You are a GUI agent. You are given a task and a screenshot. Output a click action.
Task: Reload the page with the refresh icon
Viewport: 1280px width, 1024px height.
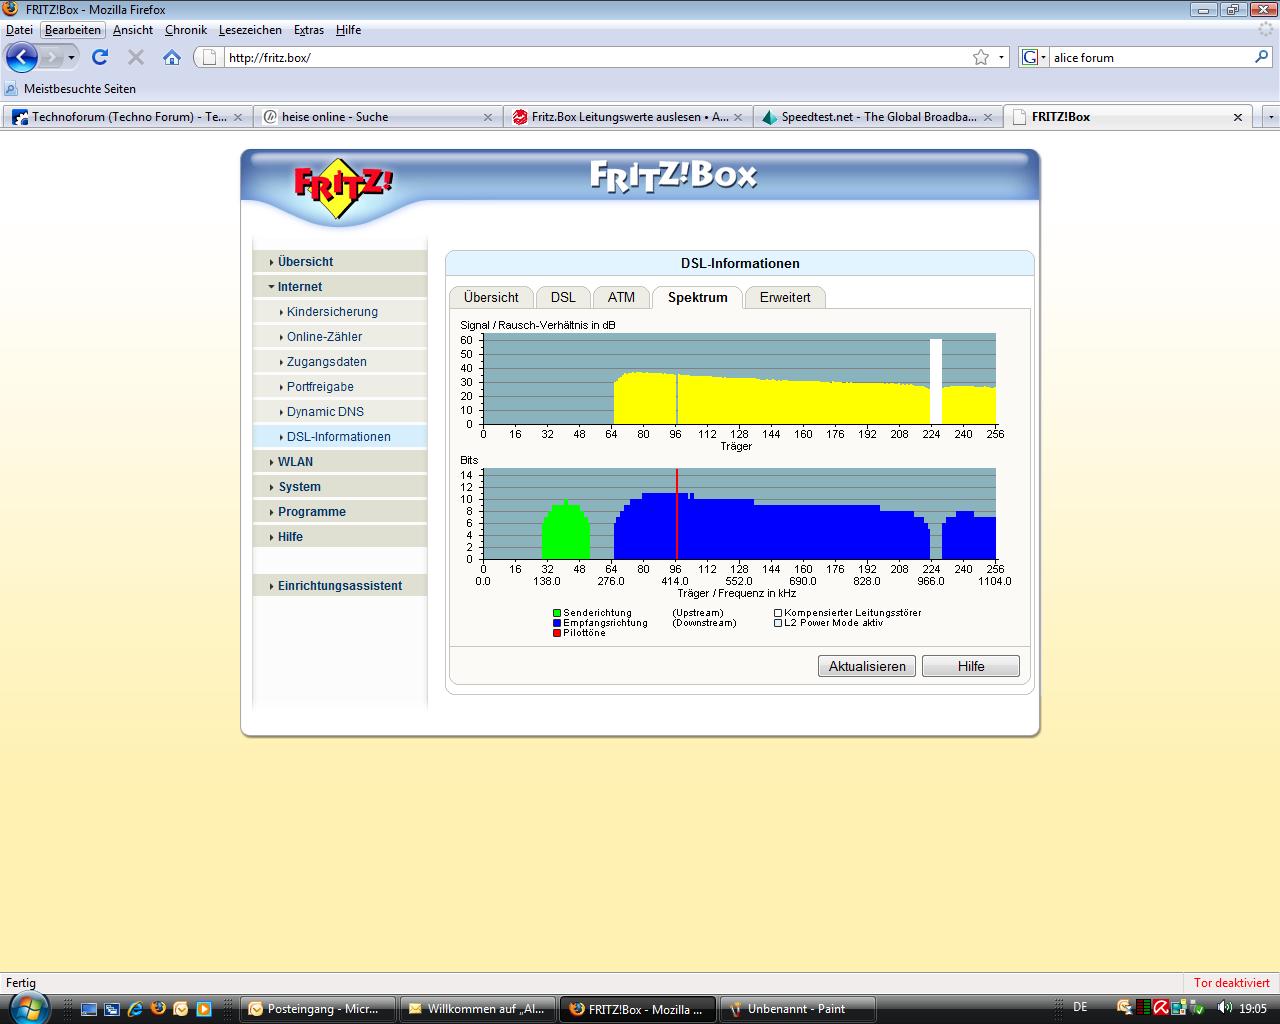100,57
